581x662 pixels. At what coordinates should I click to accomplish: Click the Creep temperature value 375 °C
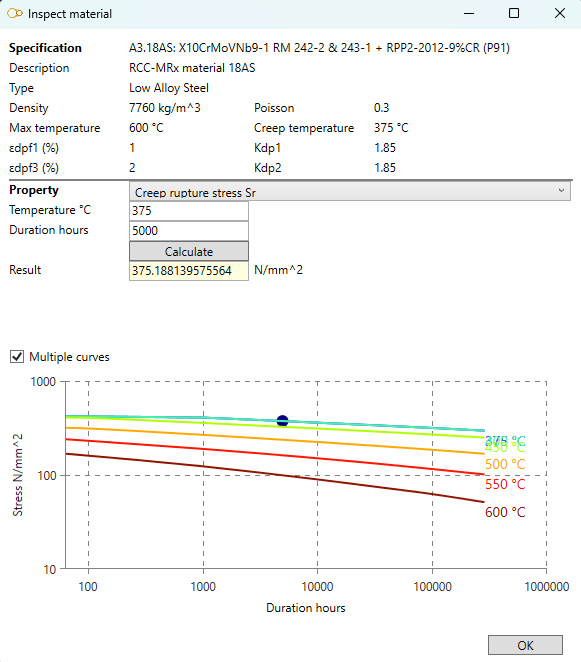(391, 128)
